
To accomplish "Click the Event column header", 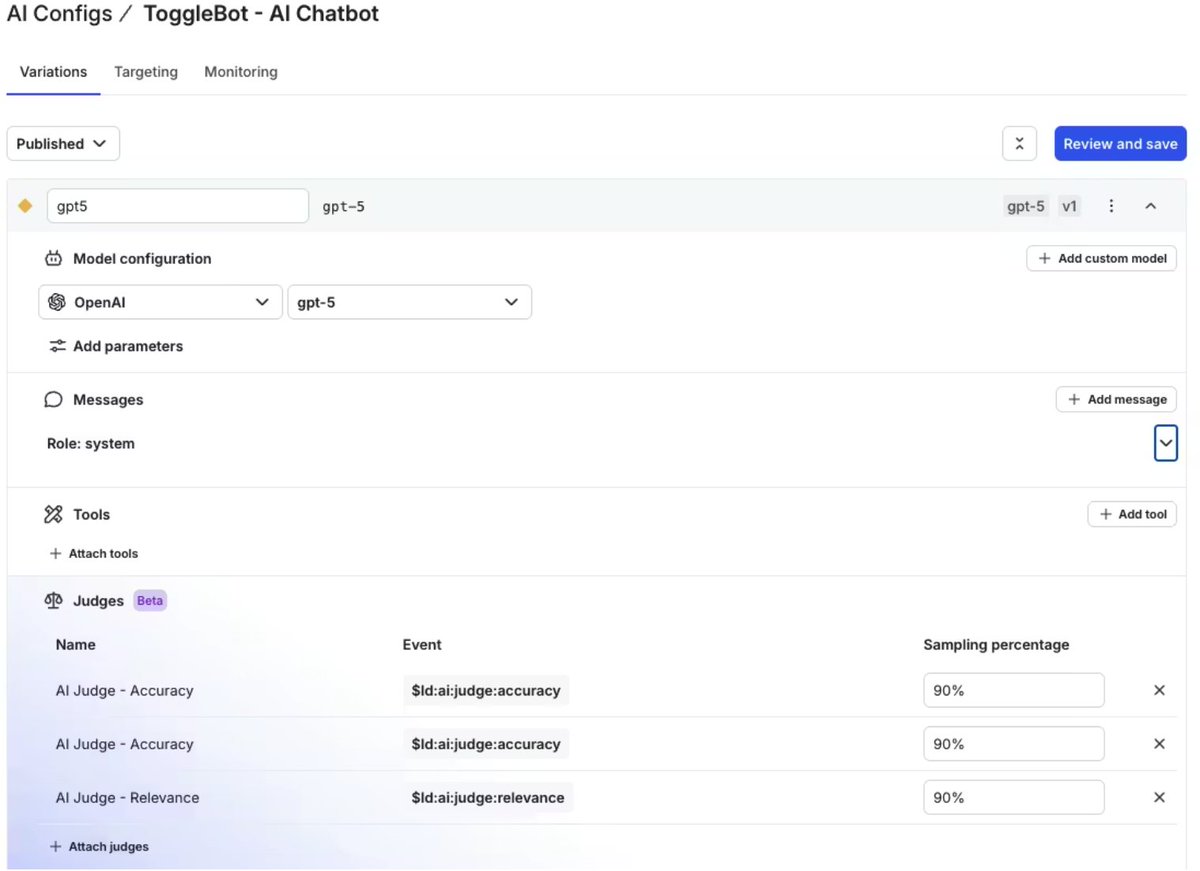I will click(422, 645).
